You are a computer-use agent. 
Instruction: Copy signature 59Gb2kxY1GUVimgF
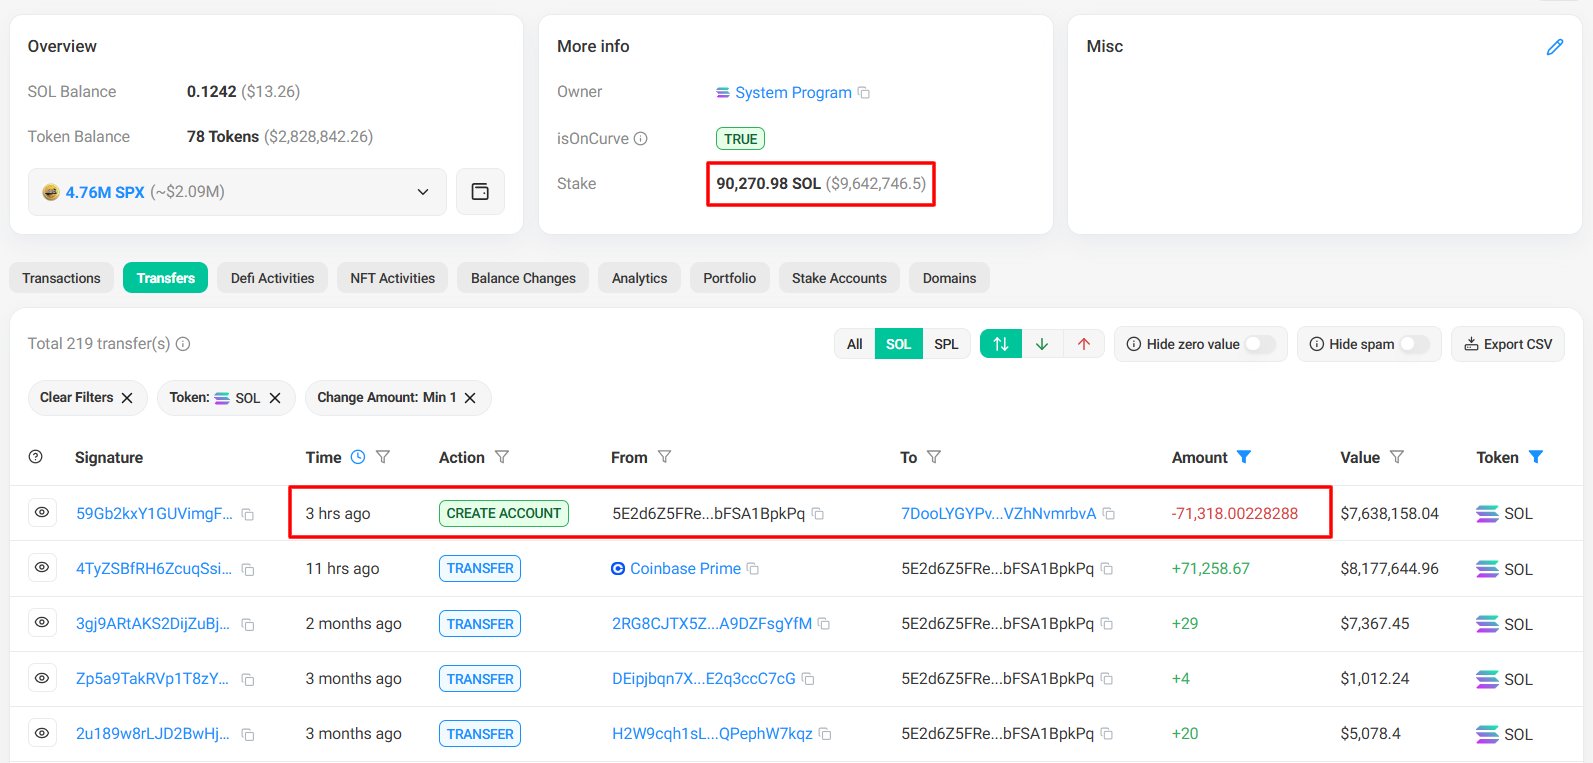click(248, 514)
